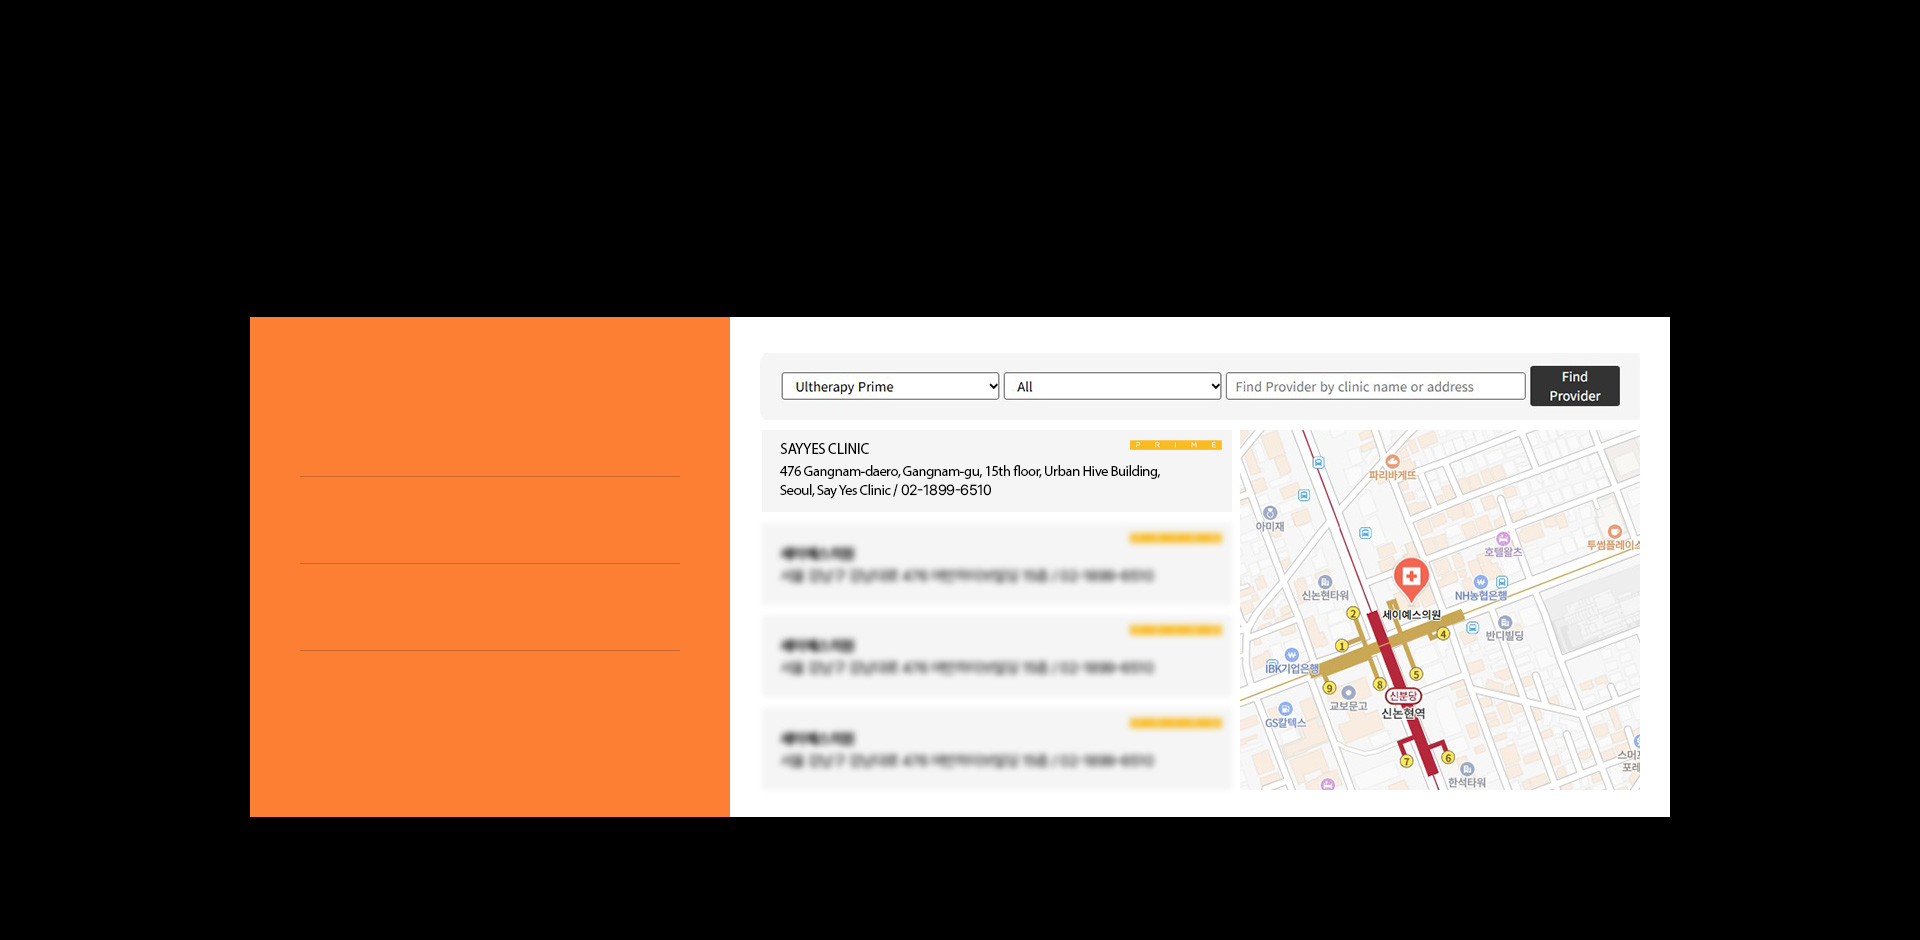The height and width of the screenshot is (940, 1920).
Task: Select the NH농협은행 bank icon
Action: pos(1481,582)
